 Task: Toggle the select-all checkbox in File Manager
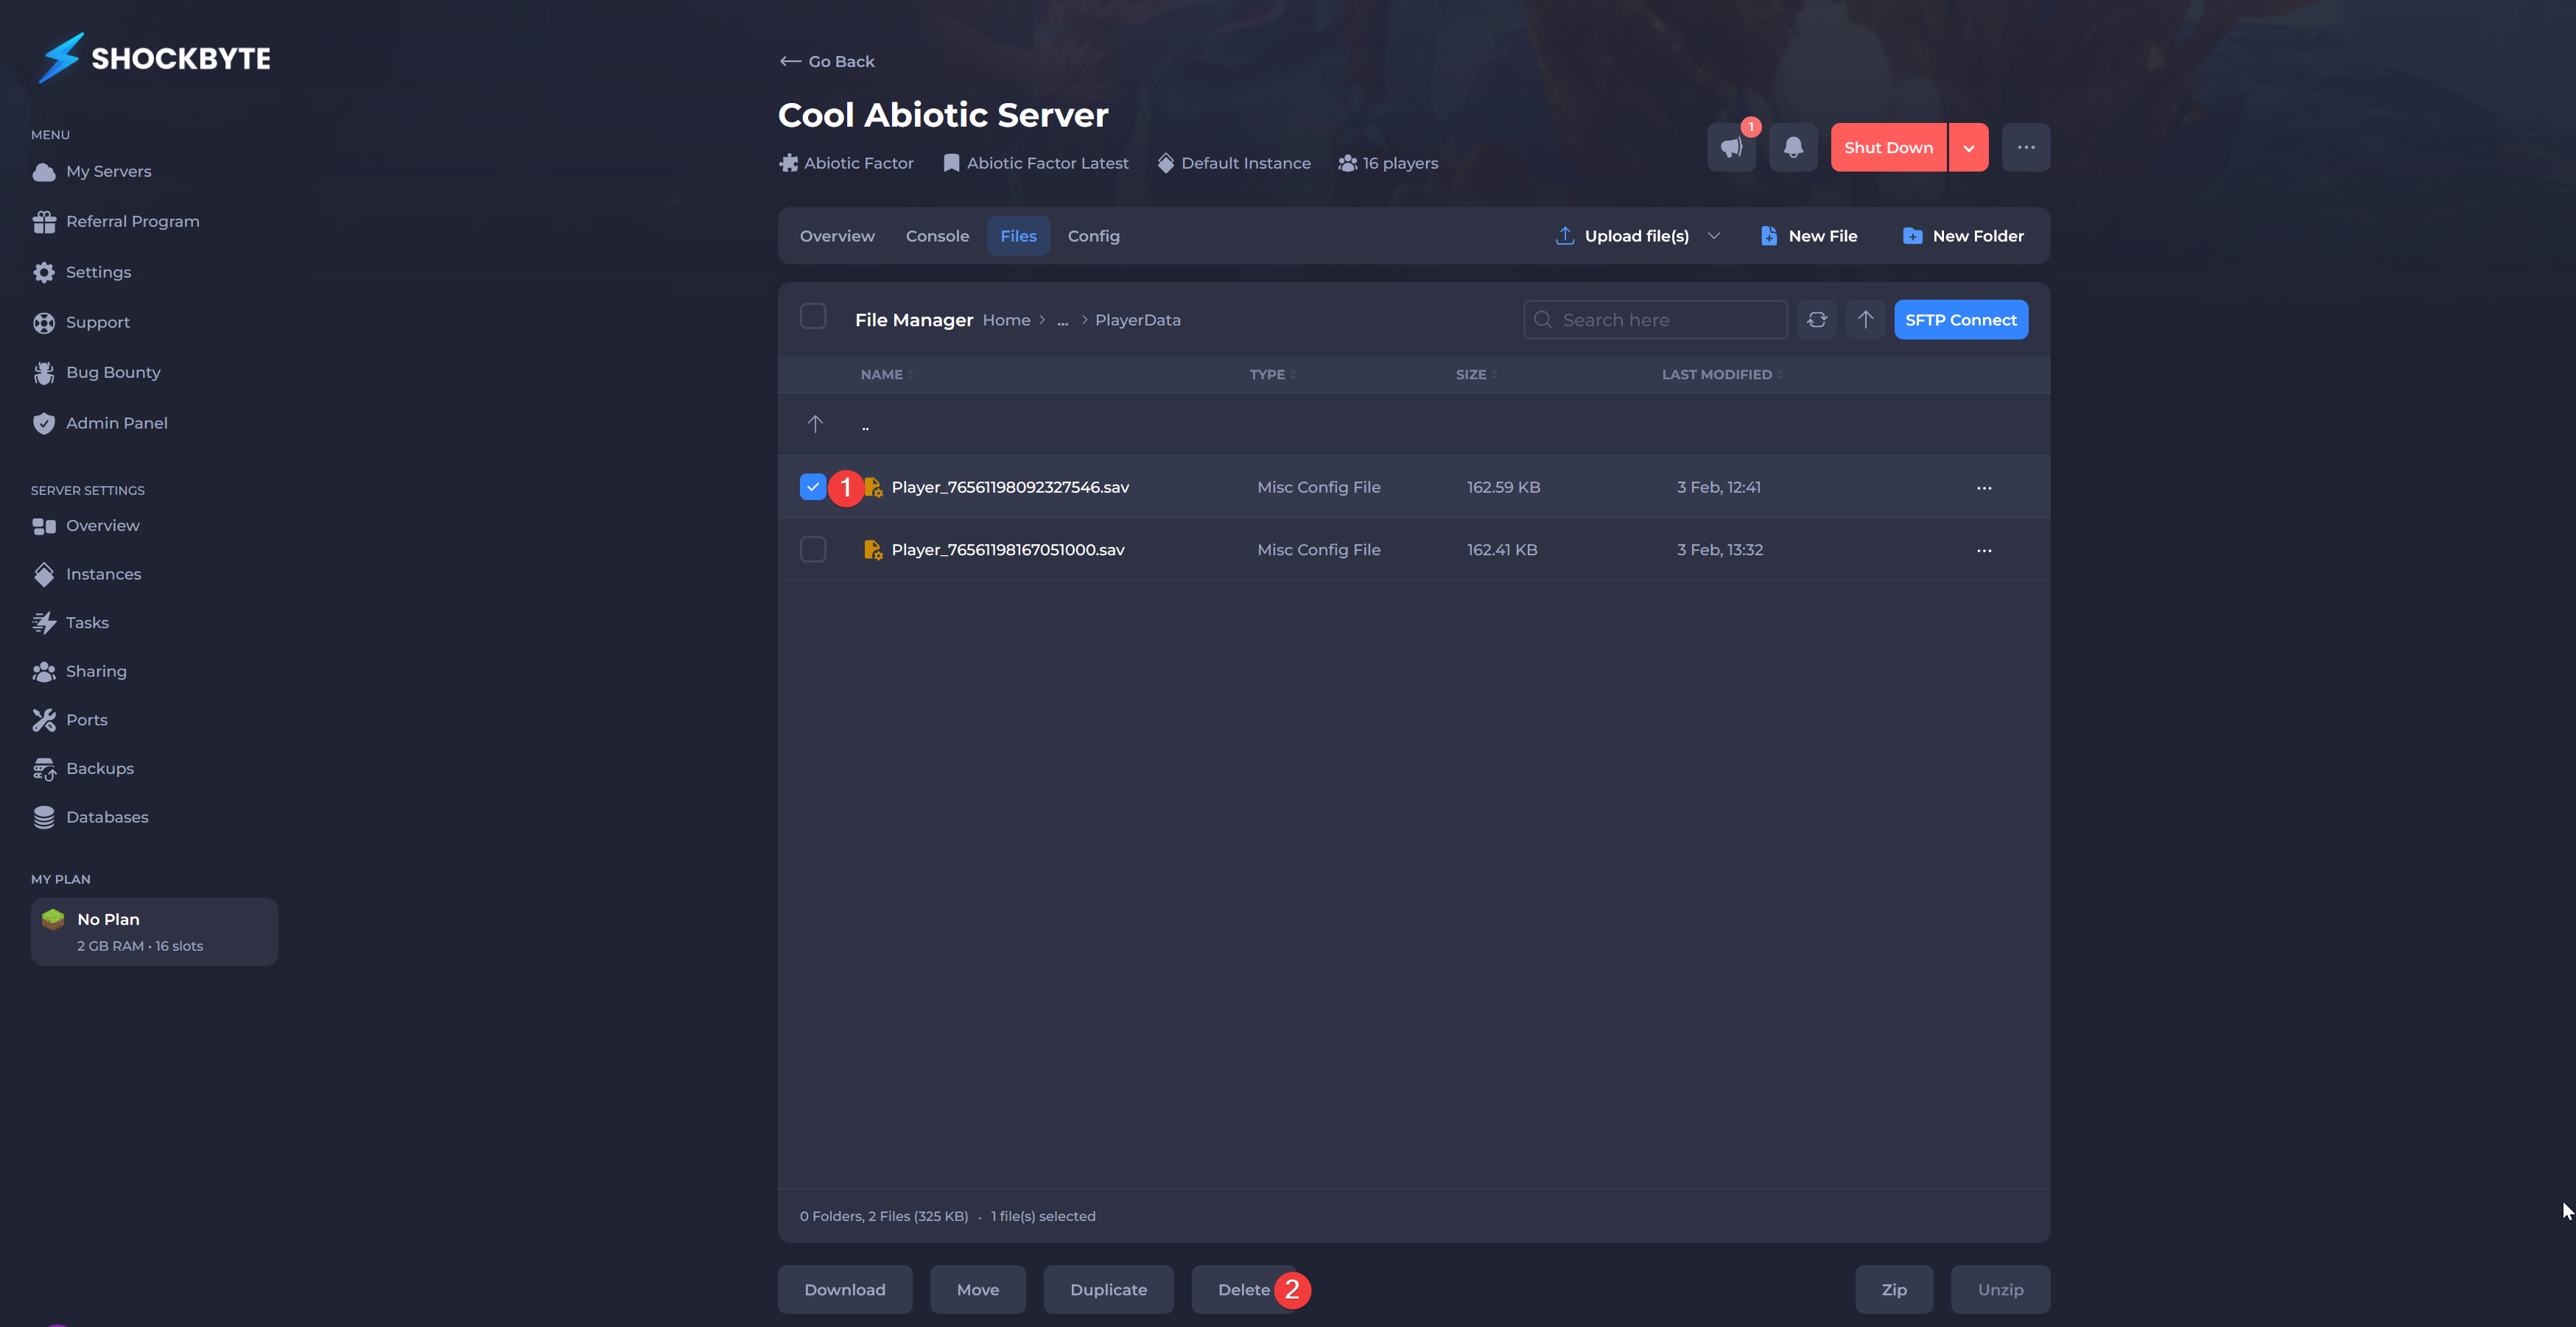[813, 317]
